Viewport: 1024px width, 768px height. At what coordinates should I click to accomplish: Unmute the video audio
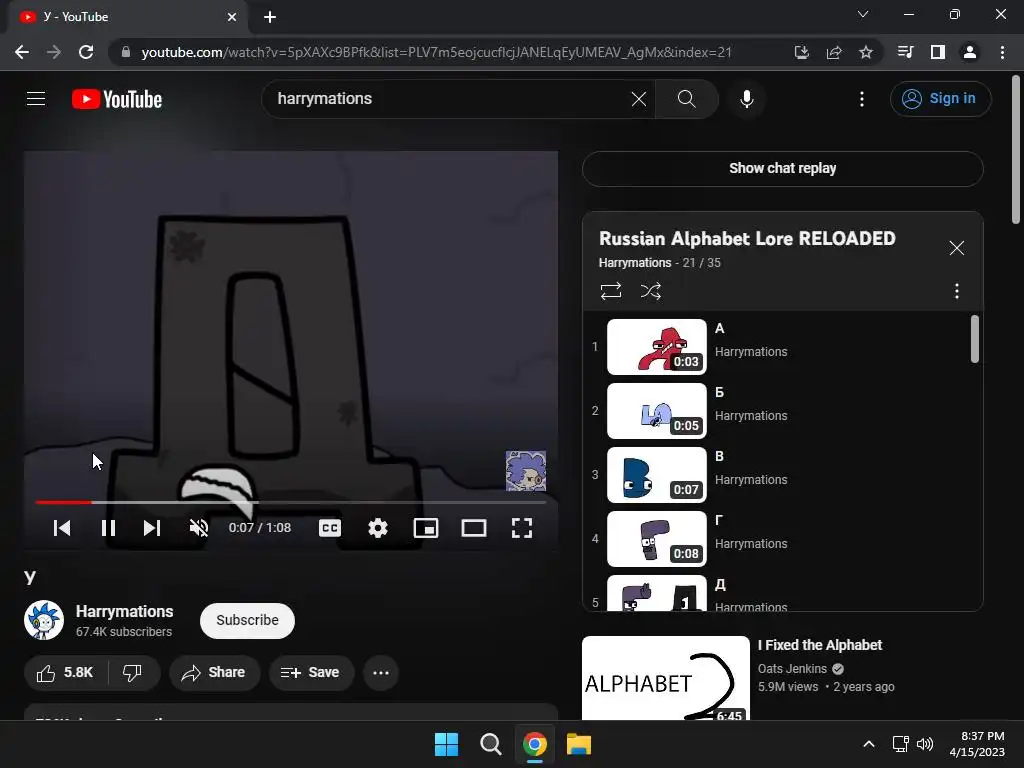click(x=199, y=528)
